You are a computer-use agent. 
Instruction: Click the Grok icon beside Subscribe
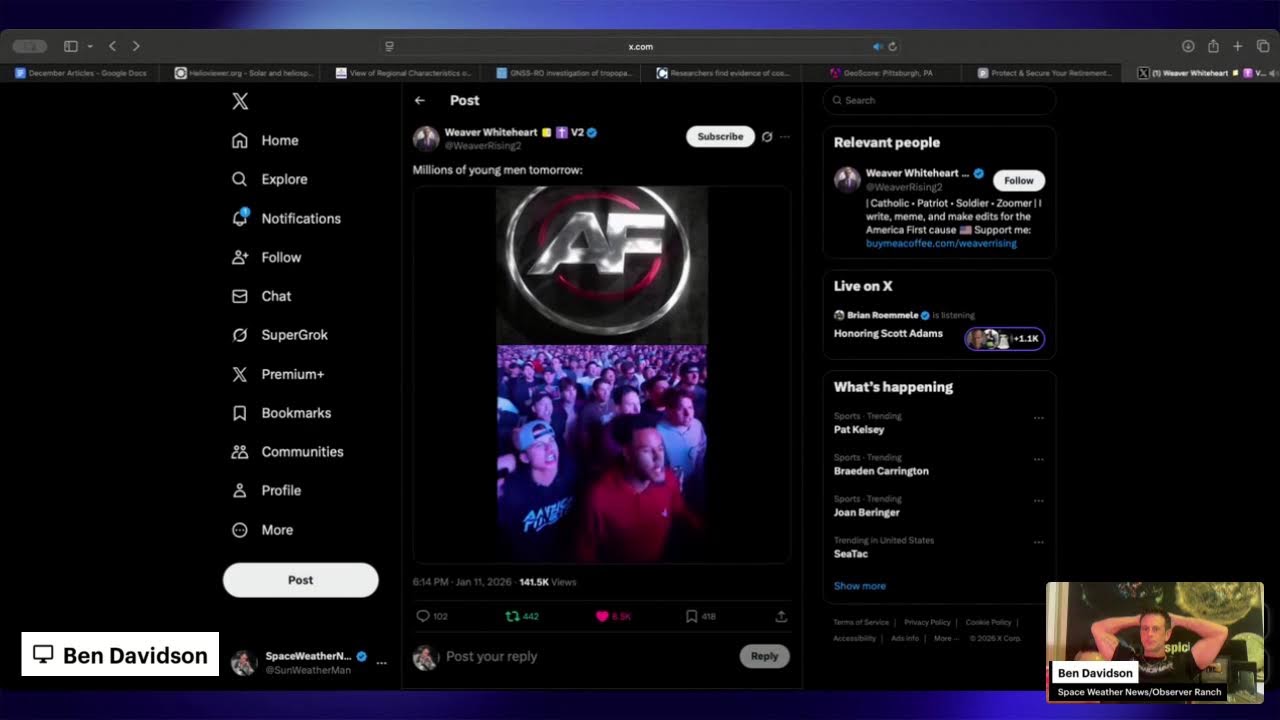(x=767, y=137)
